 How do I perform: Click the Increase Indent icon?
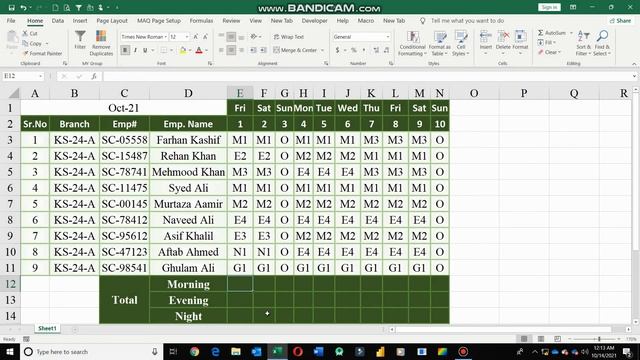click(263, 50)
